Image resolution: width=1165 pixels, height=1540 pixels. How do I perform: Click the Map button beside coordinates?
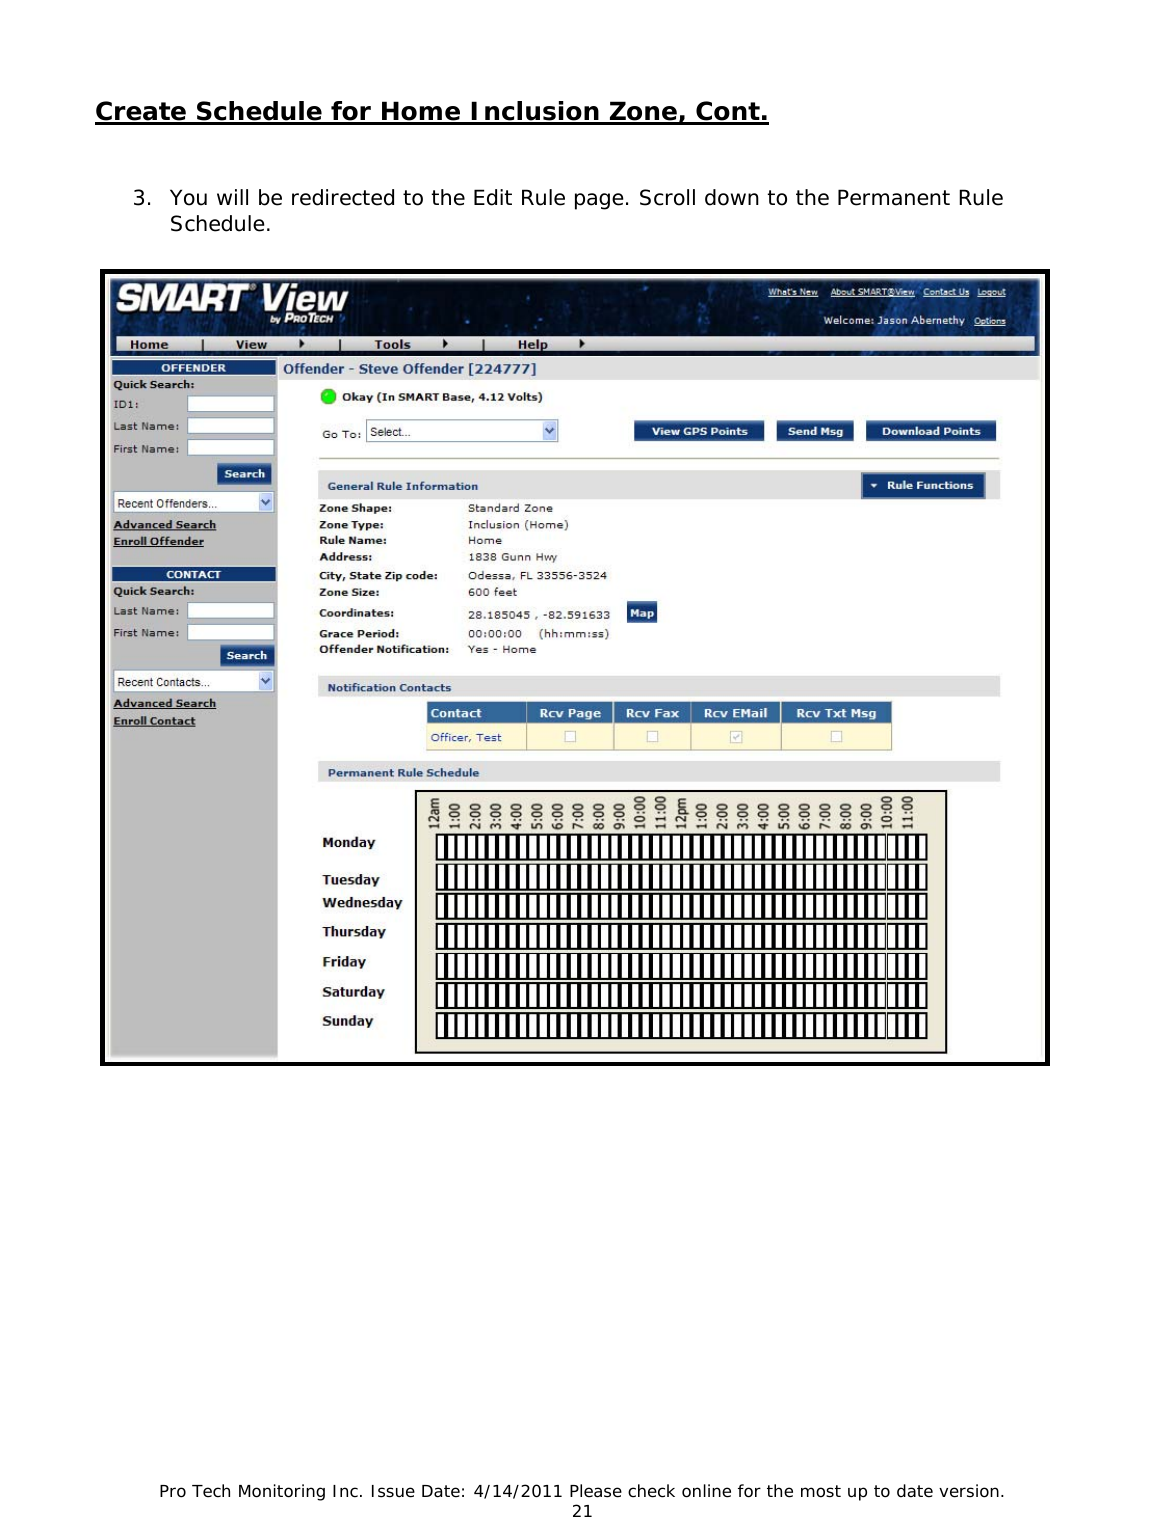(642, 613)
